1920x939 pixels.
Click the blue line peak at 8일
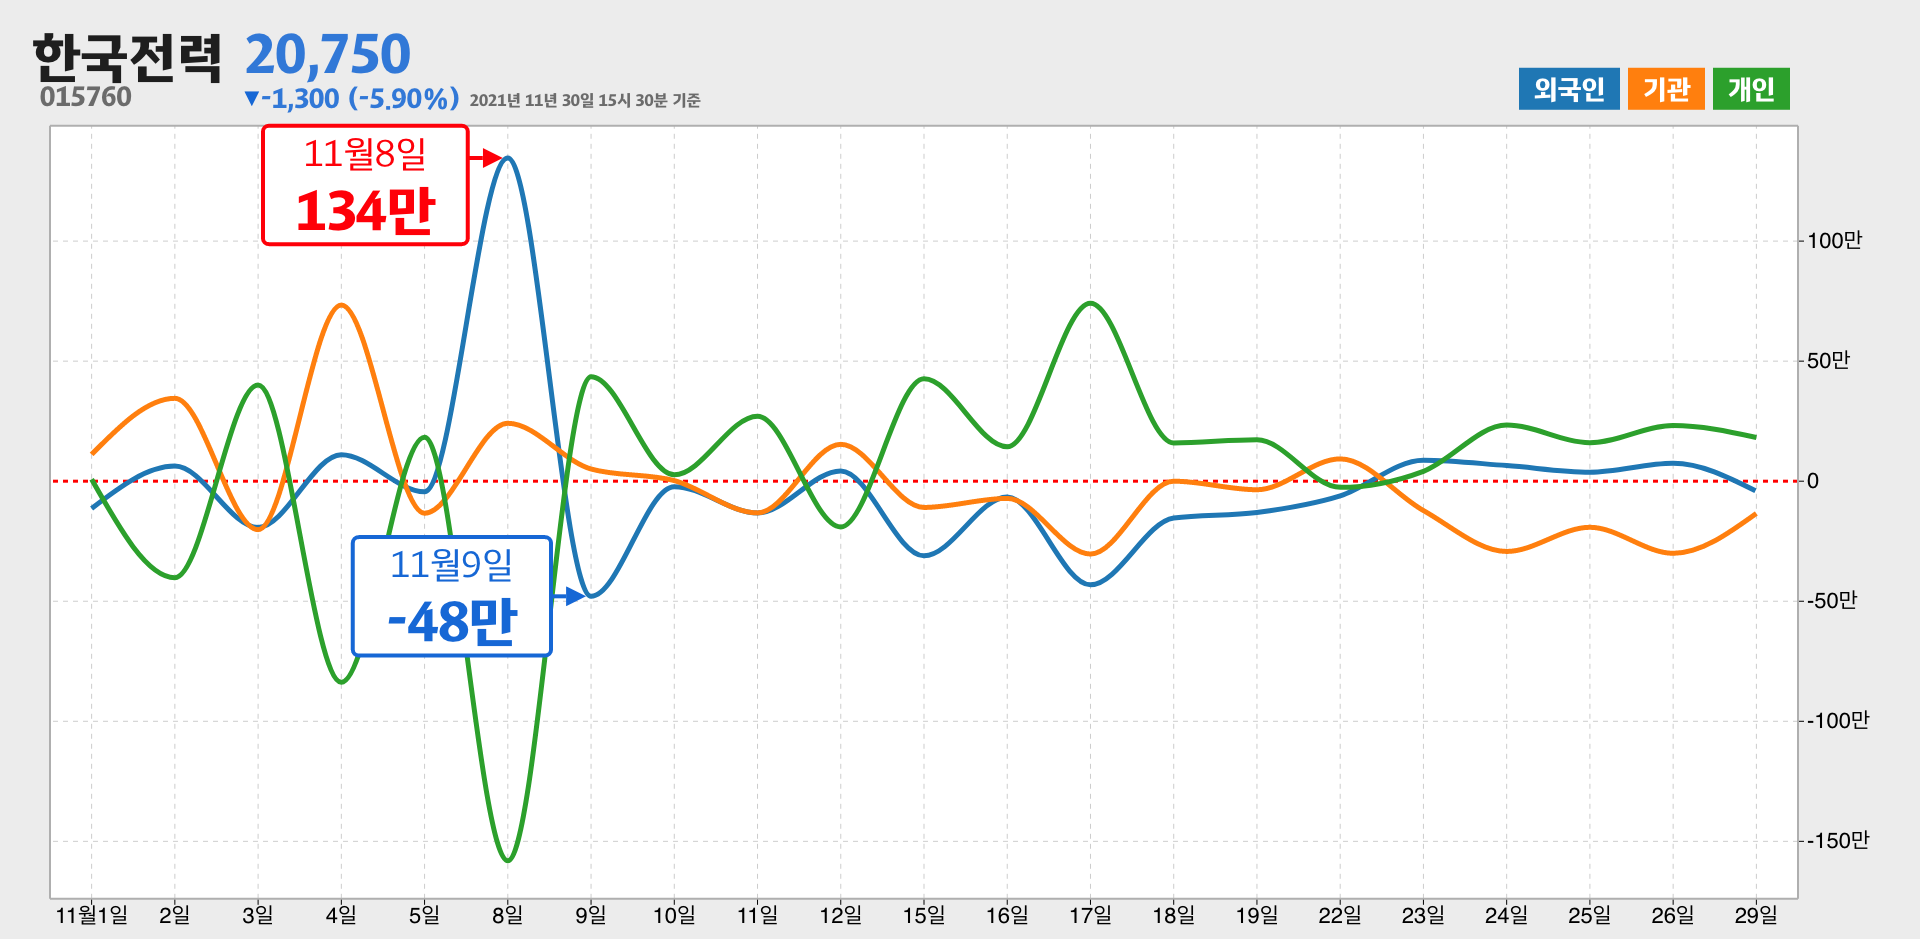[508, 158]
